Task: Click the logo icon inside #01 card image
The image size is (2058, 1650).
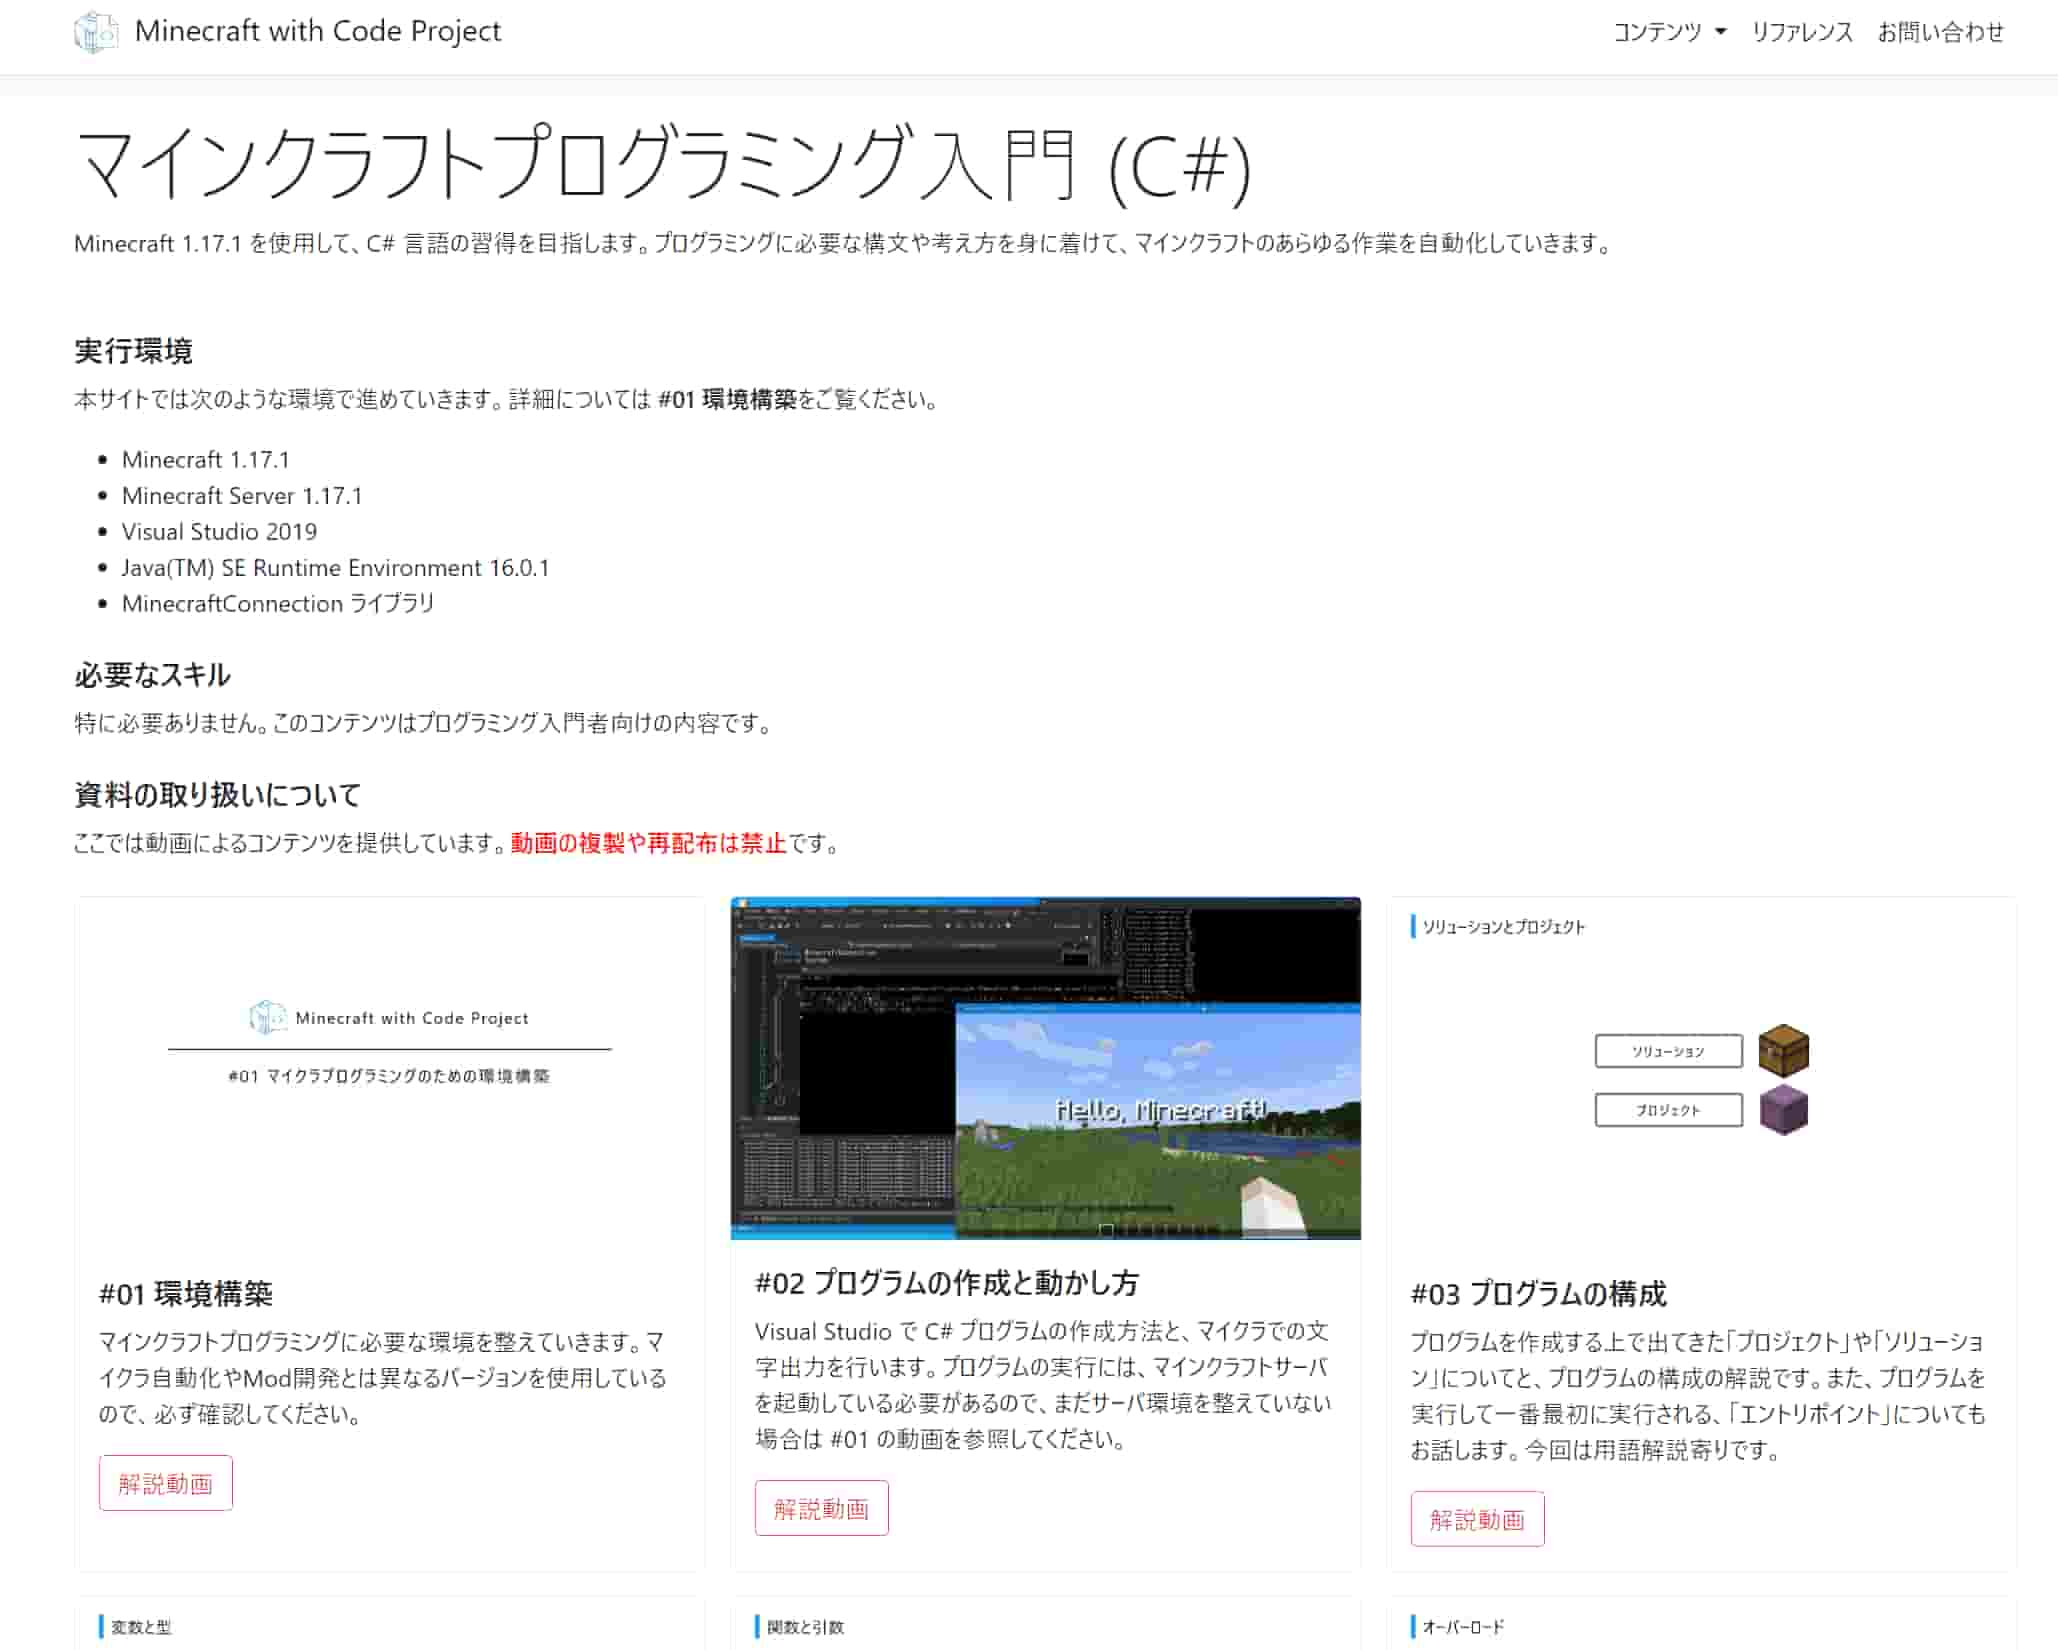Action: click(267, 1018)
